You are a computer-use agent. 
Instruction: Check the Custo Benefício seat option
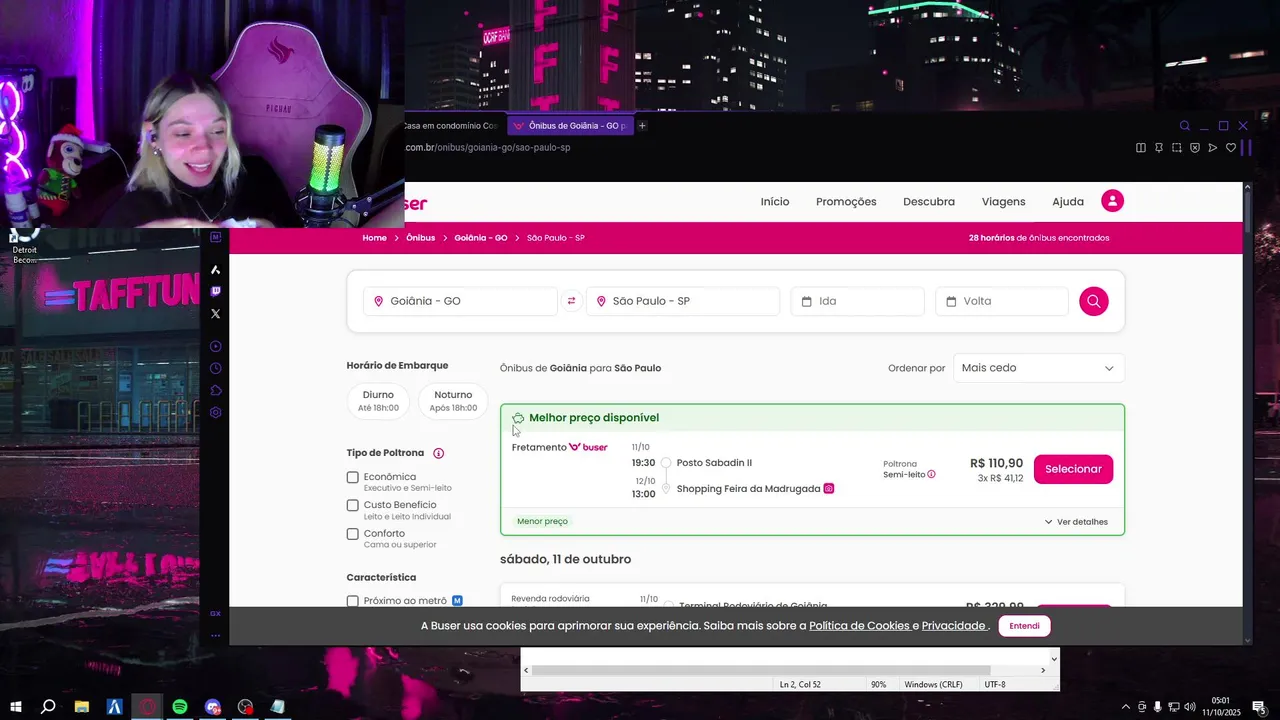pyautogui.click(x=352, y=506)
